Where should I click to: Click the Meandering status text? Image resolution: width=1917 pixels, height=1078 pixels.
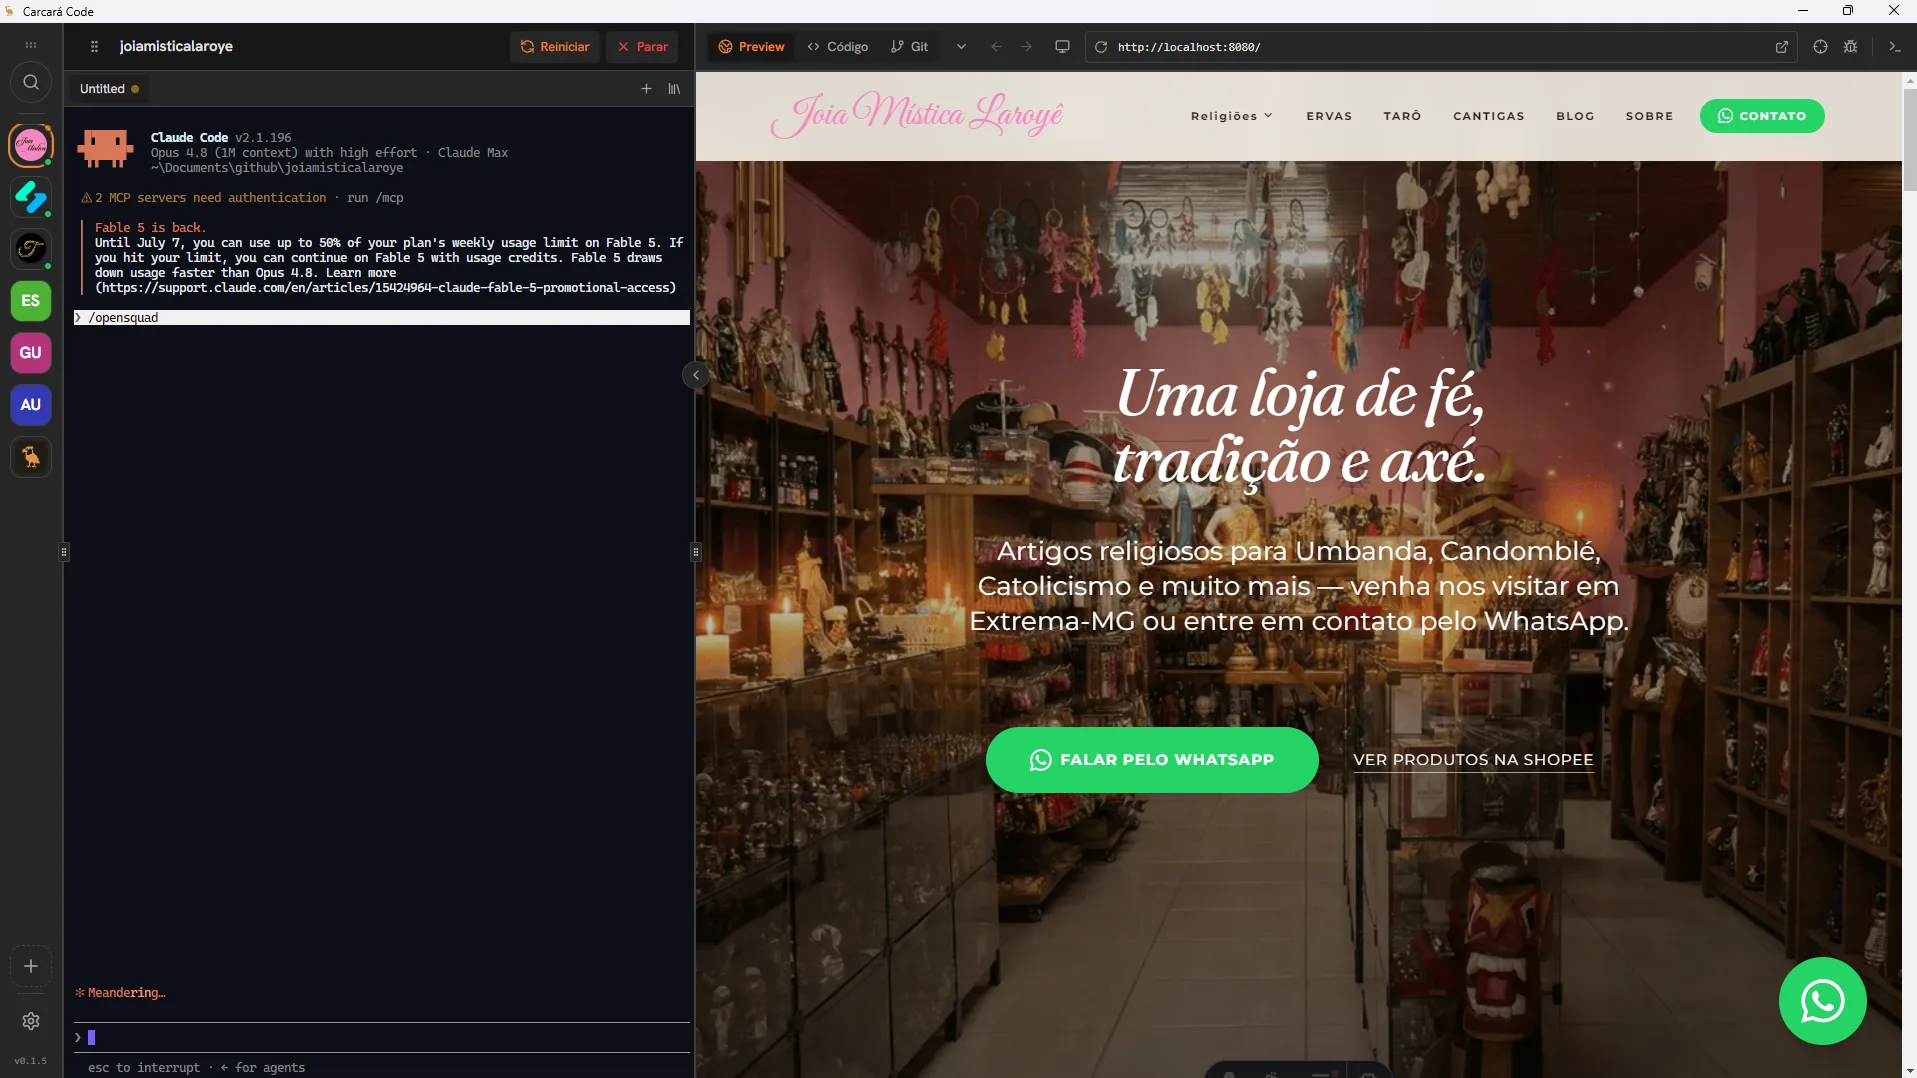[x=121, y=993]
